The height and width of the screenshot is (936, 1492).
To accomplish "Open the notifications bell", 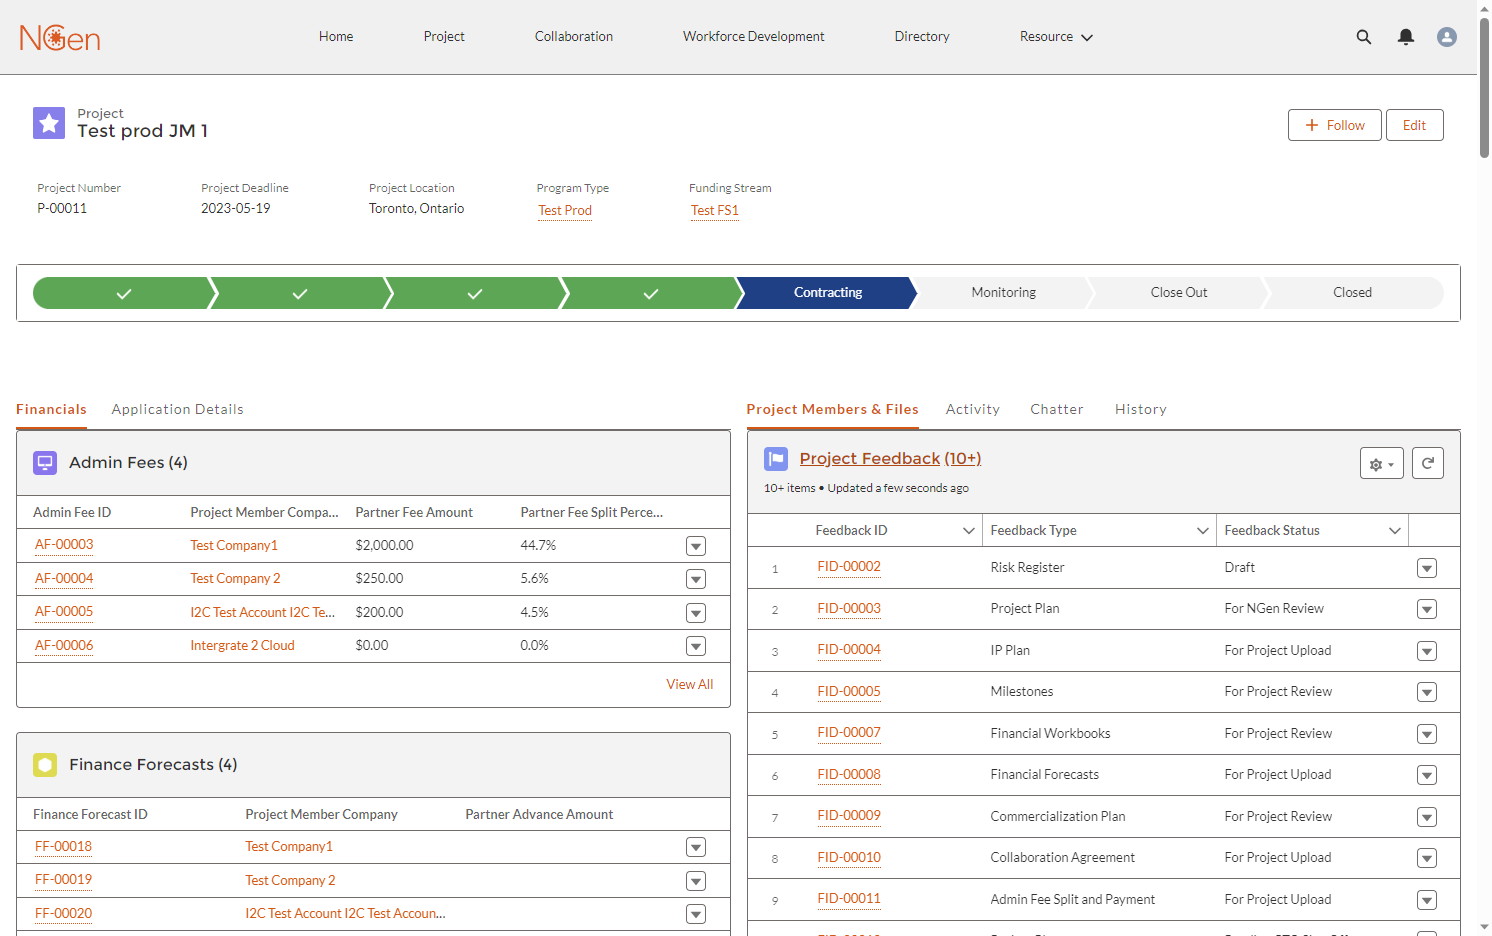I will (x=1405, y=37).
